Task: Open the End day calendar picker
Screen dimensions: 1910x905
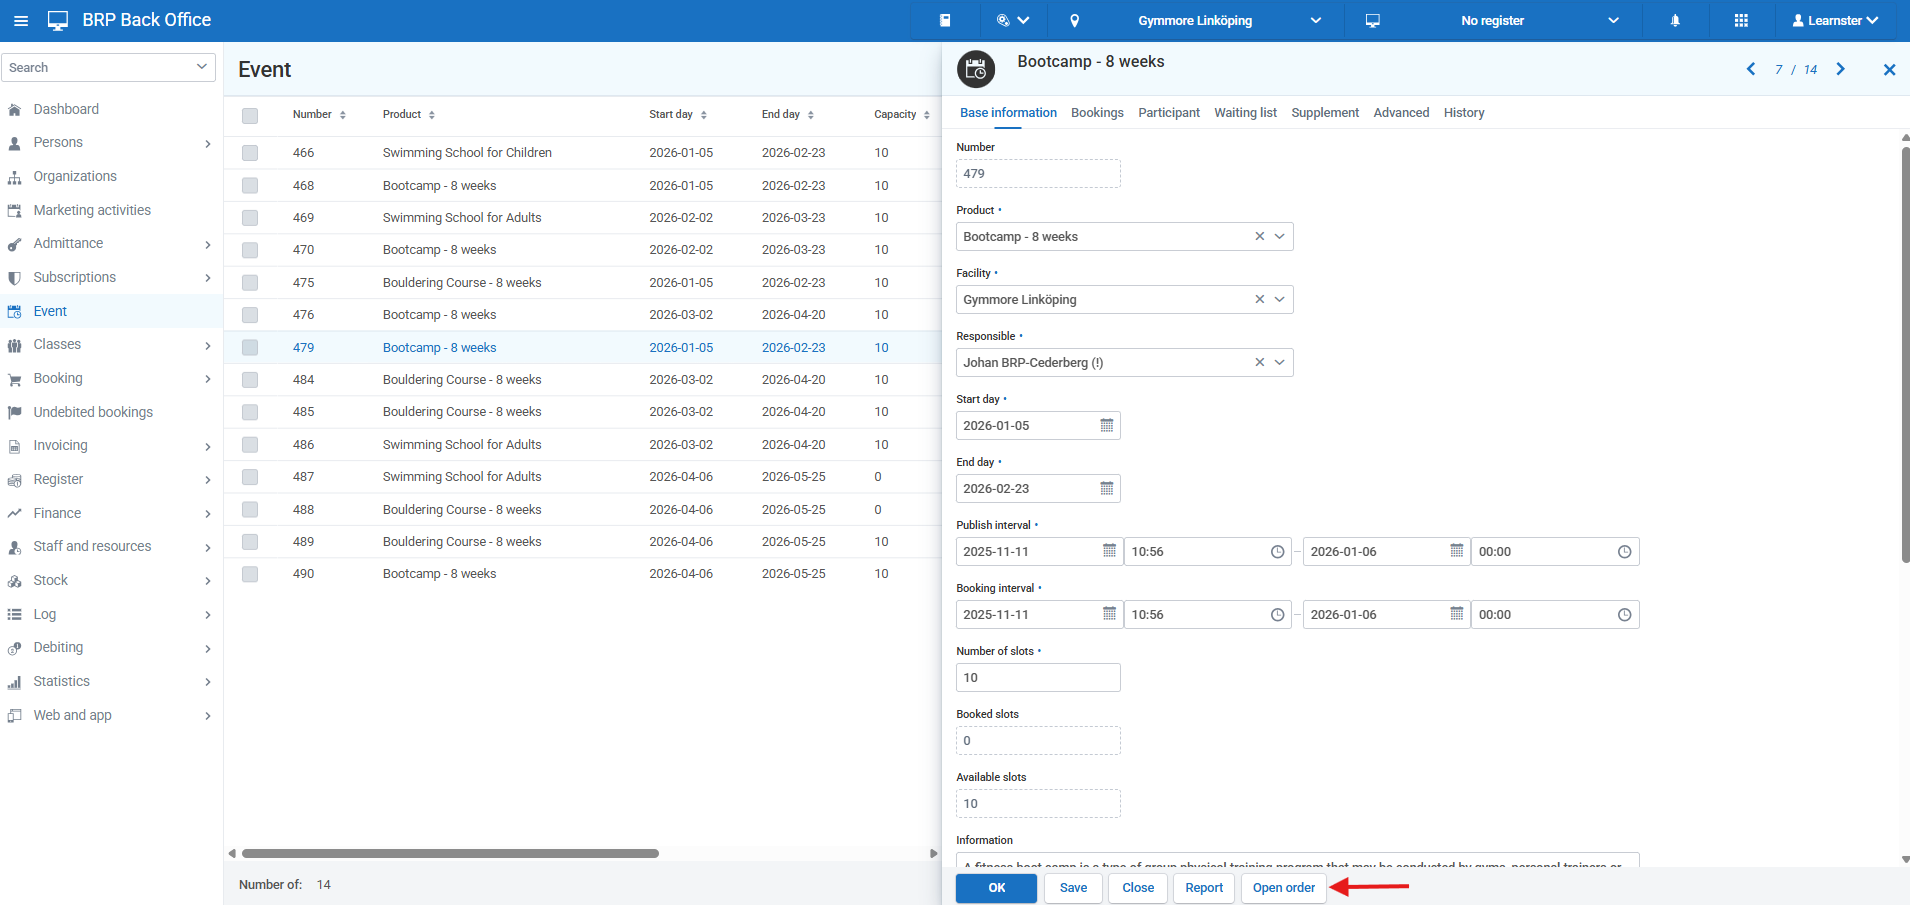Action: 1106,489
